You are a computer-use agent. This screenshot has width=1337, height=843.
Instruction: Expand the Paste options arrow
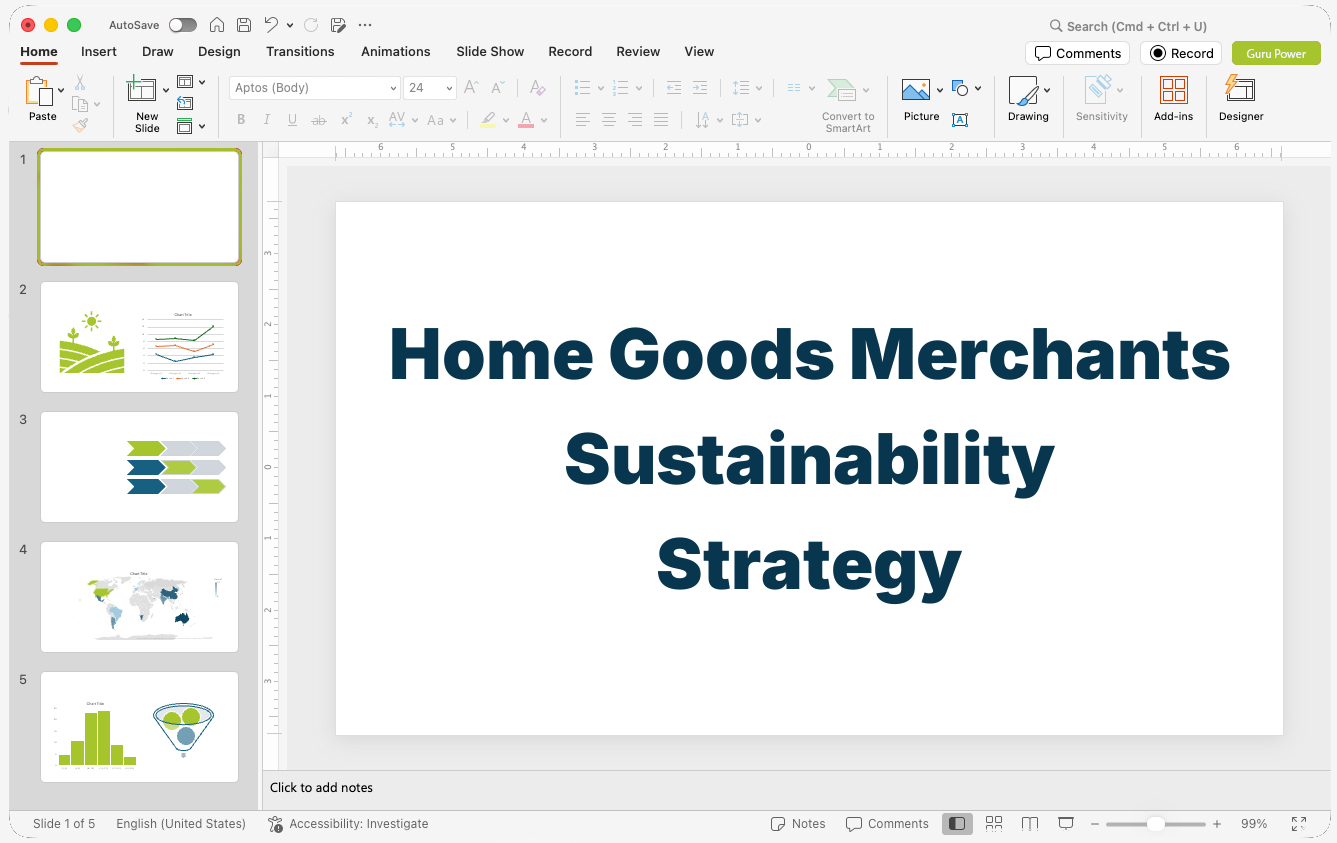coord(62,90)
